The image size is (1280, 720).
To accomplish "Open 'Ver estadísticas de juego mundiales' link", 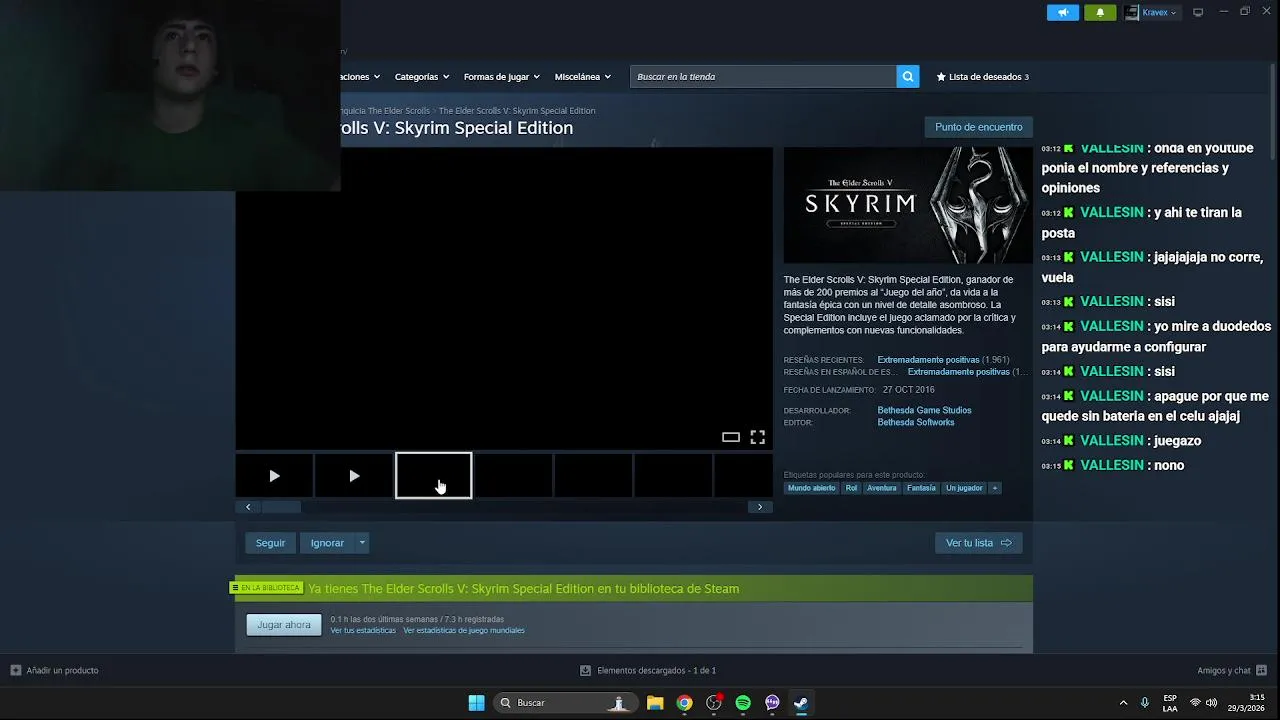I will (x=464, y=631).
